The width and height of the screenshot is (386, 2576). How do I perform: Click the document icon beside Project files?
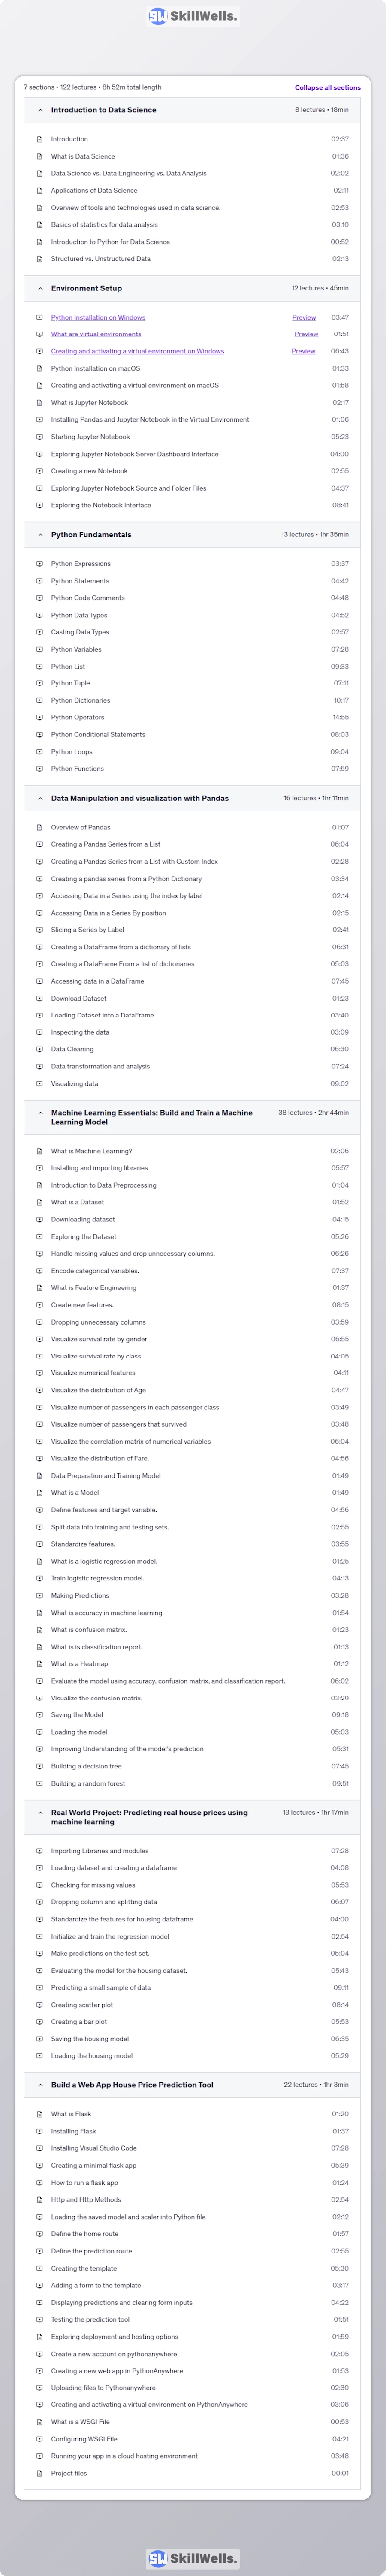tap(40, 2473)
